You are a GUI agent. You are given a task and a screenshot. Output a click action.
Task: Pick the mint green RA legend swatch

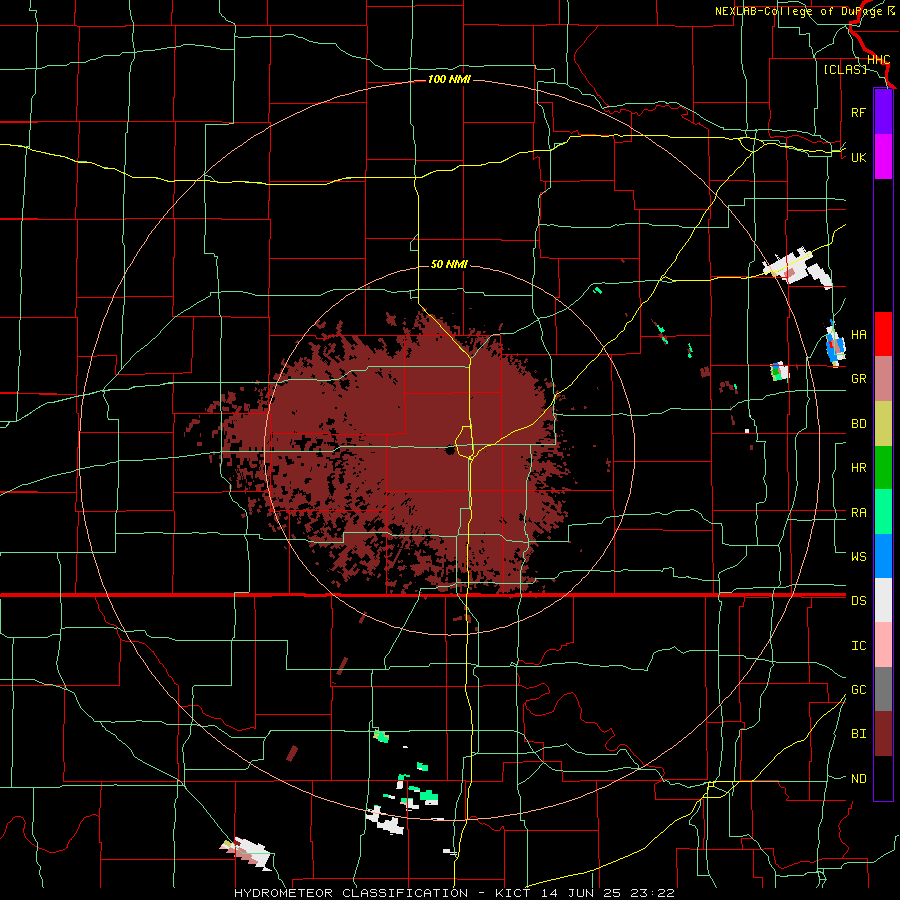(883, 512)
